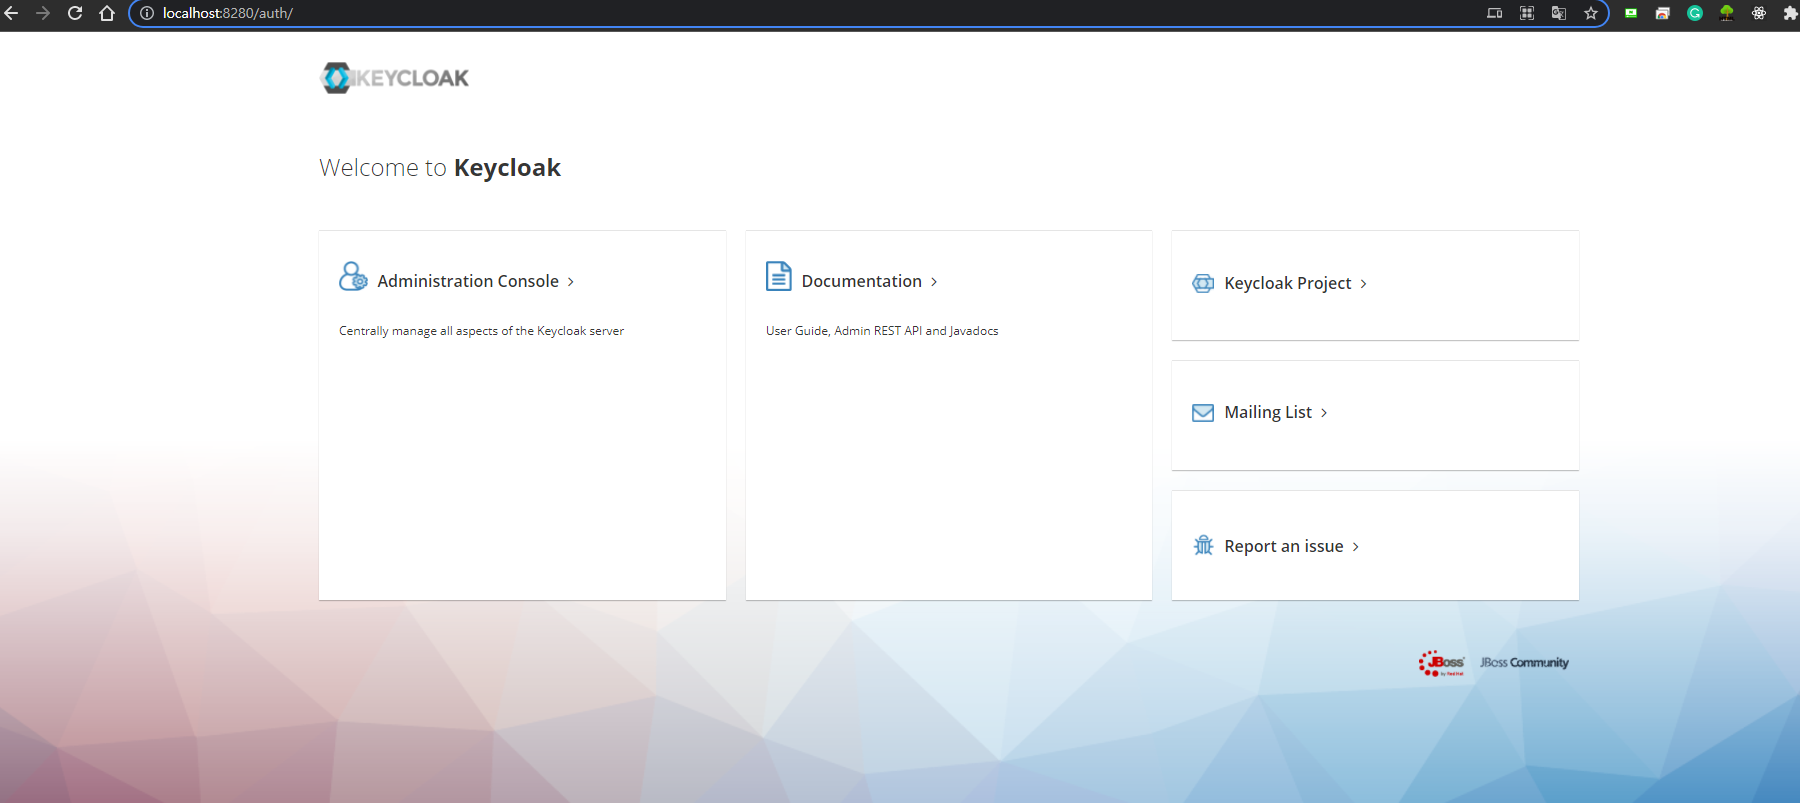The image size is (1800, 803).
Task: Click 'Centrally manage all aspects of the Keycloak server' text
Action: pyautogui.click(x=481, y=331)
